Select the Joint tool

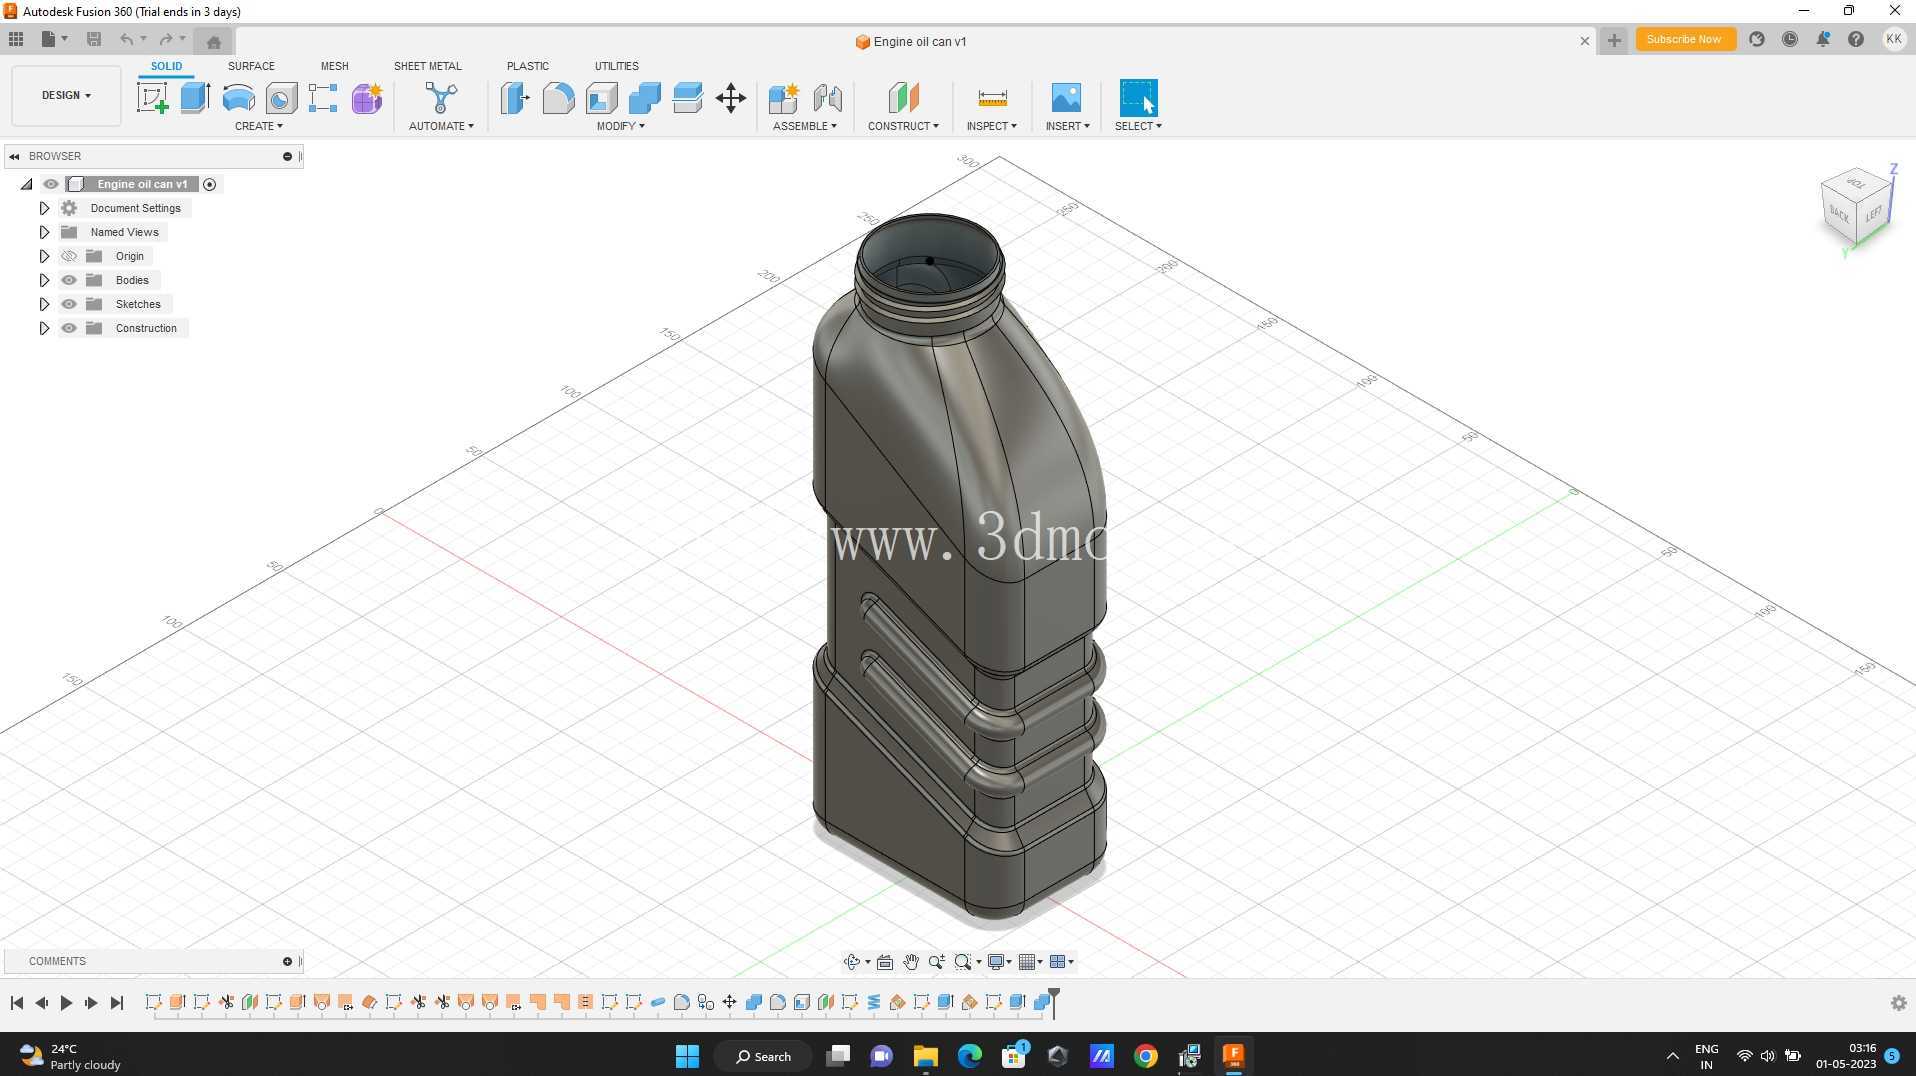827,98
